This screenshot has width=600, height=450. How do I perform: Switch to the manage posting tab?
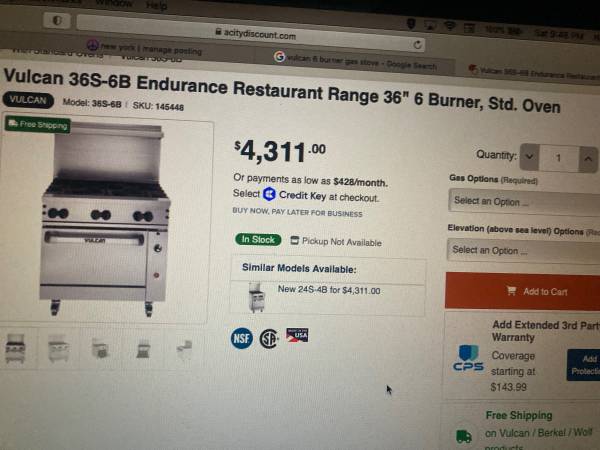pyautogui.click(x=145, y=48)
